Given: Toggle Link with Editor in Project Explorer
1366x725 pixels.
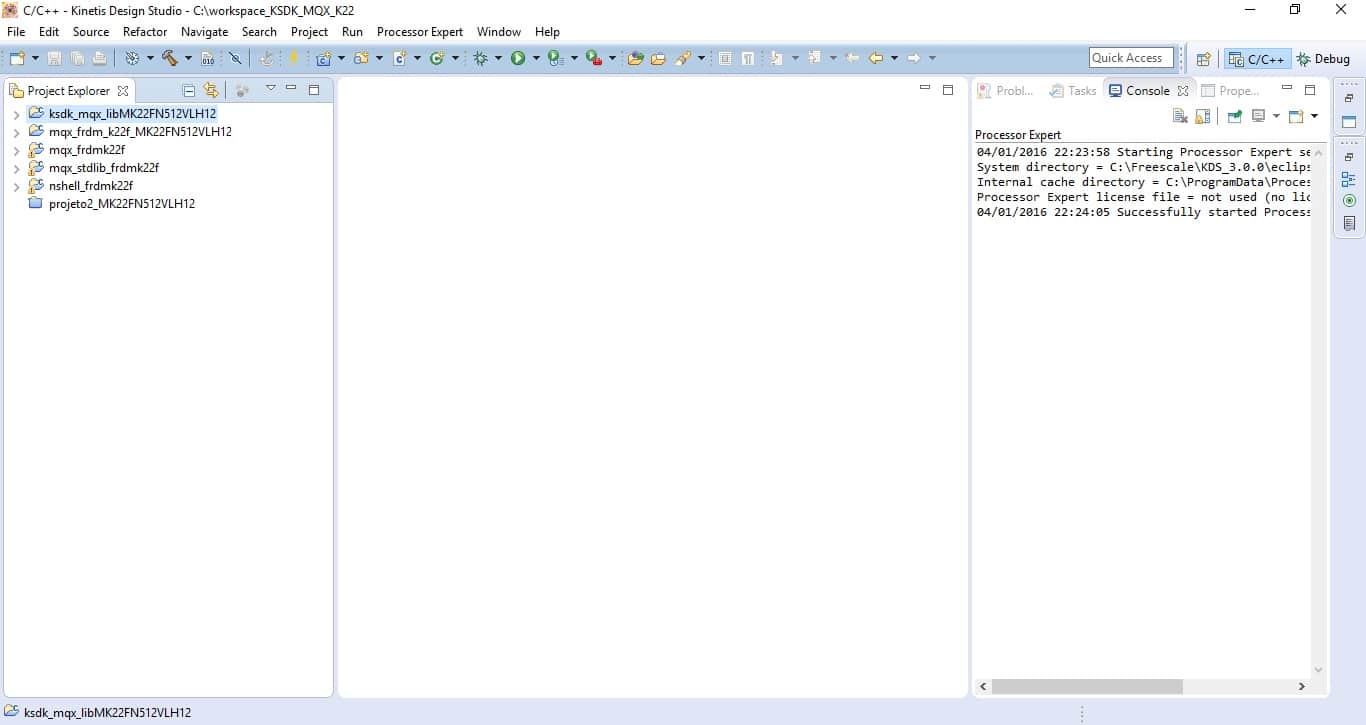Looking at the screenshot, I should click(x=211, y=90).
